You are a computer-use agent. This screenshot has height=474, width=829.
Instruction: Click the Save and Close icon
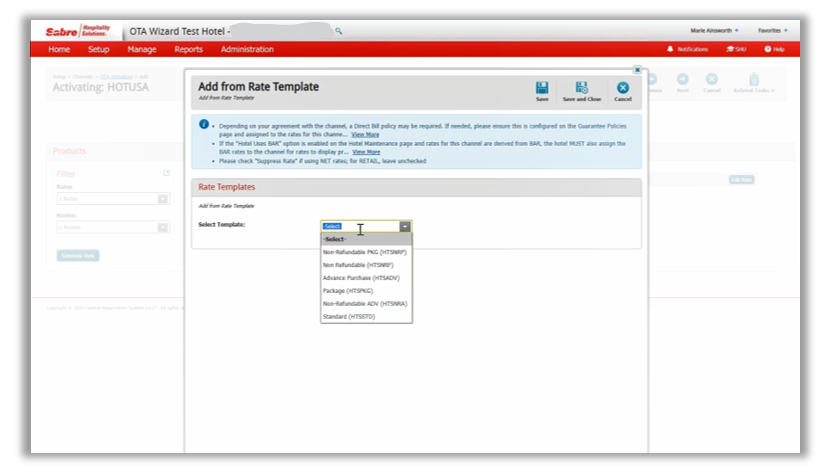[582, 88]
